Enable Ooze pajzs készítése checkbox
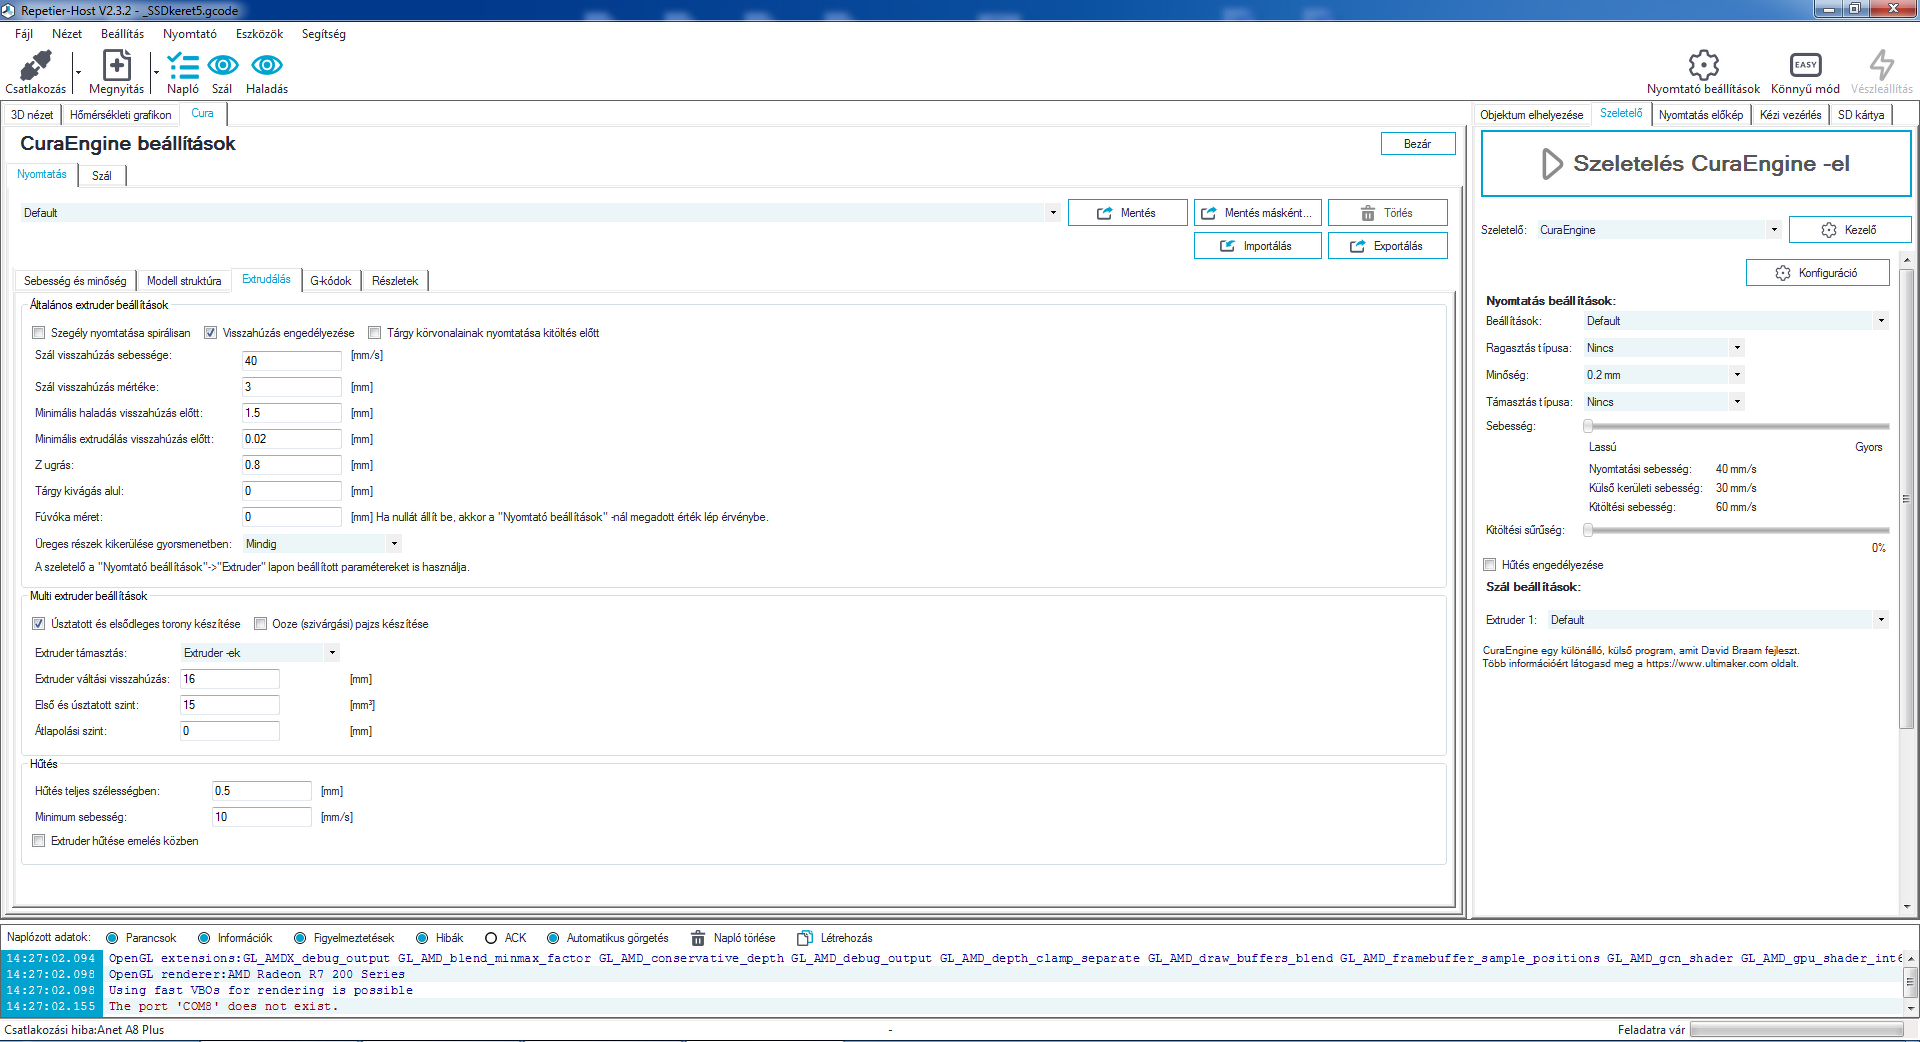 click(x=261, y=624)
